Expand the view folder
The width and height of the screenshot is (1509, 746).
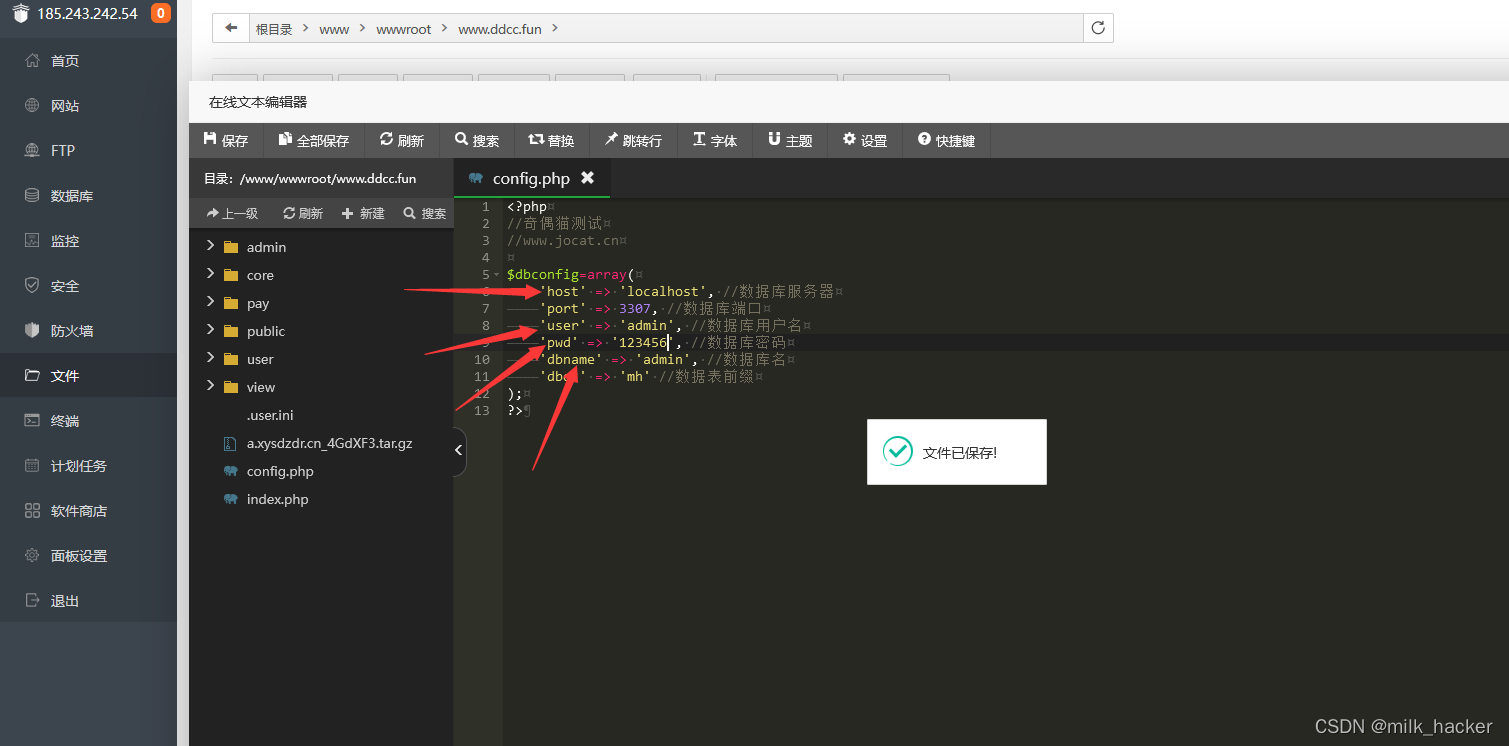coord(210,386)
